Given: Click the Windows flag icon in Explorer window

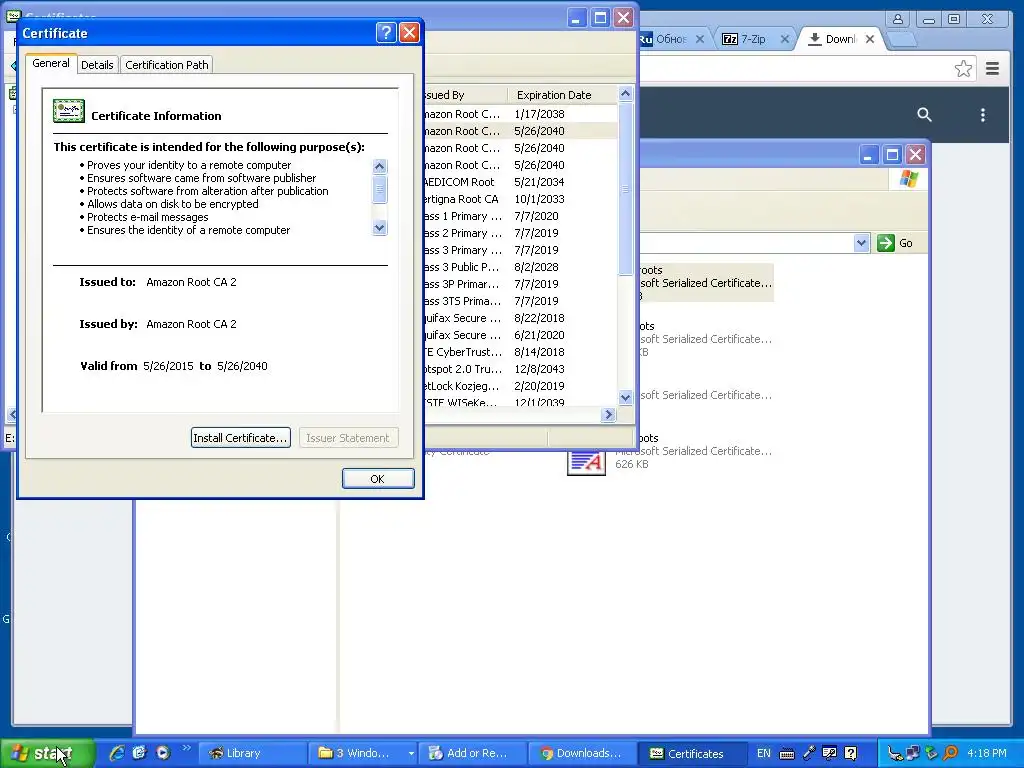Looking at the screenshot, I should [908, 179].
